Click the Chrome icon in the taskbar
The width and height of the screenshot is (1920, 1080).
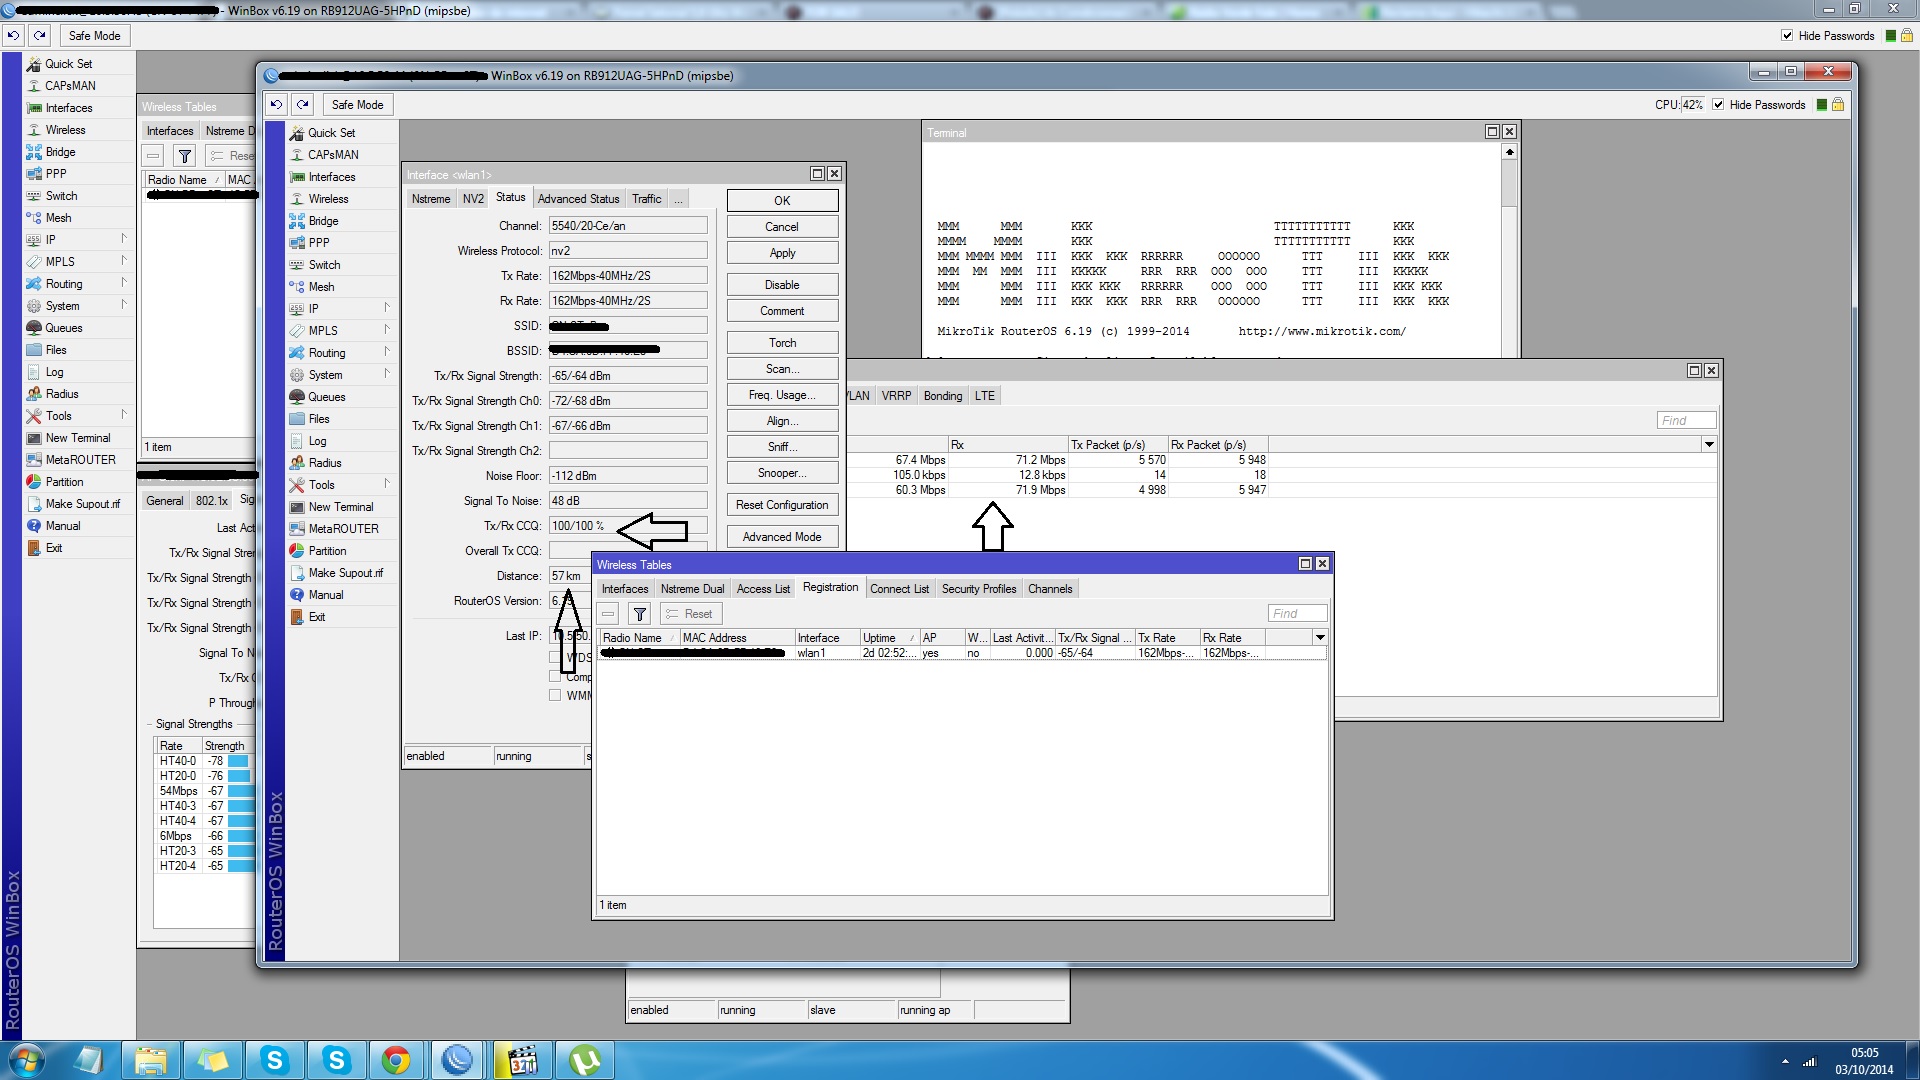pyautogui.click(x=396, y=1060)
